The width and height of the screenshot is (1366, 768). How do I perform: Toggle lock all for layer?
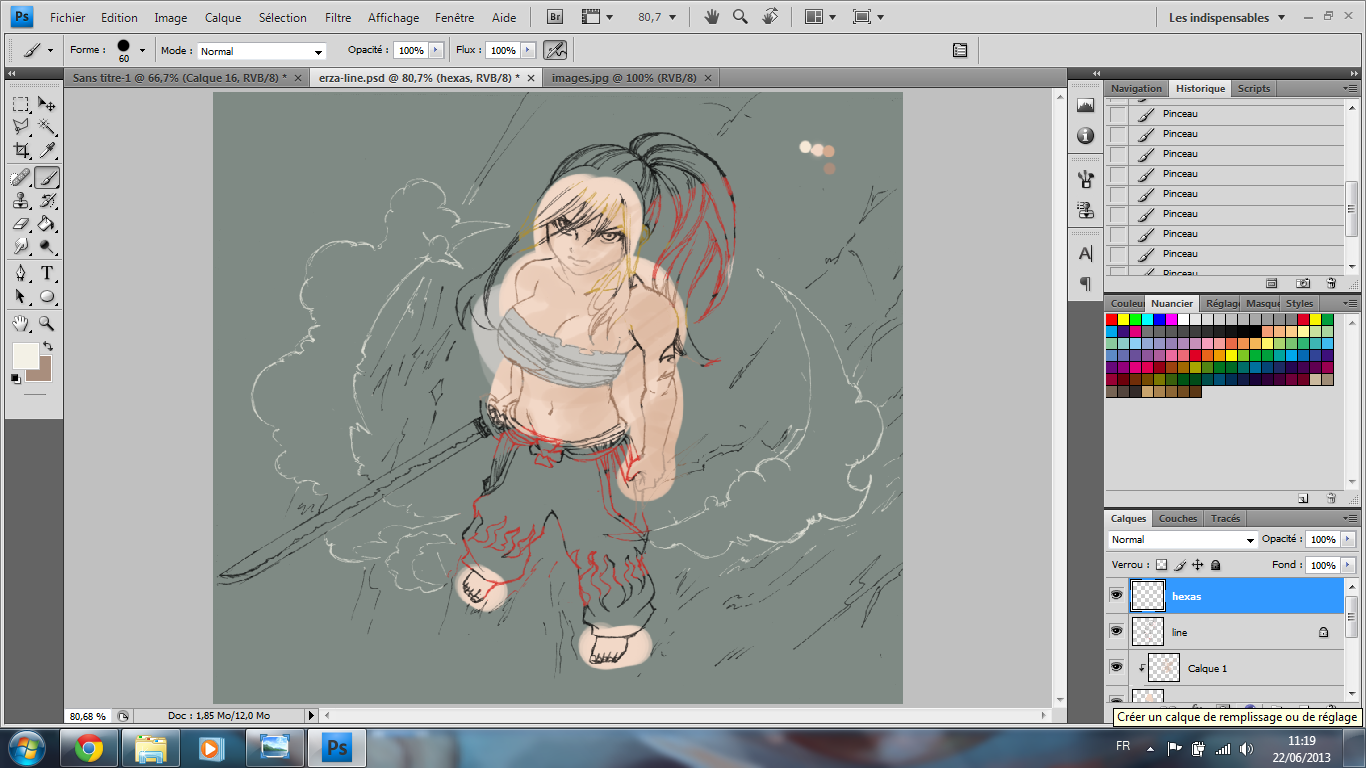(x=1216, y=565)
